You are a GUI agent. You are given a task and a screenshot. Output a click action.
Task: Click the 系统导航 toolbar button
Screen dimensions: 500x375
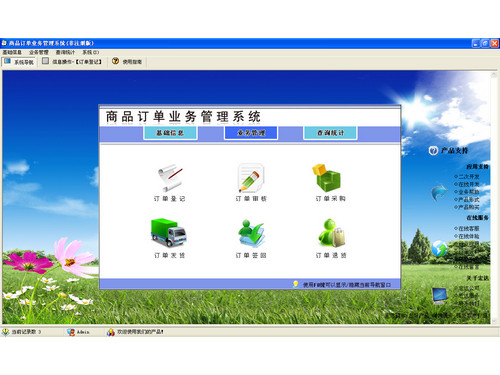(19, 62)
